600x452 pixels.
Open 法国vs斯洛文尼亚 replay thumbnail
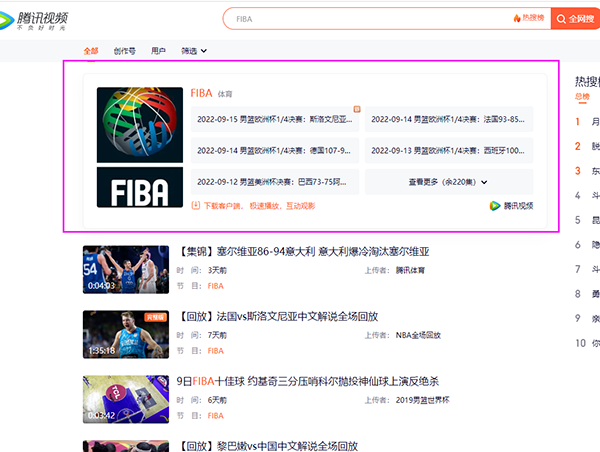click(x=126, y=334)
